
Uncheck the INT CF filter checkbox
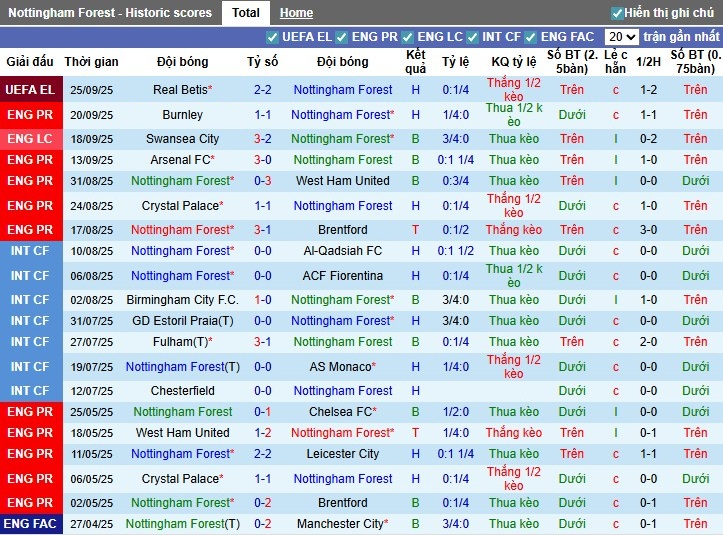pyautogui.click(x=472, y=37)
